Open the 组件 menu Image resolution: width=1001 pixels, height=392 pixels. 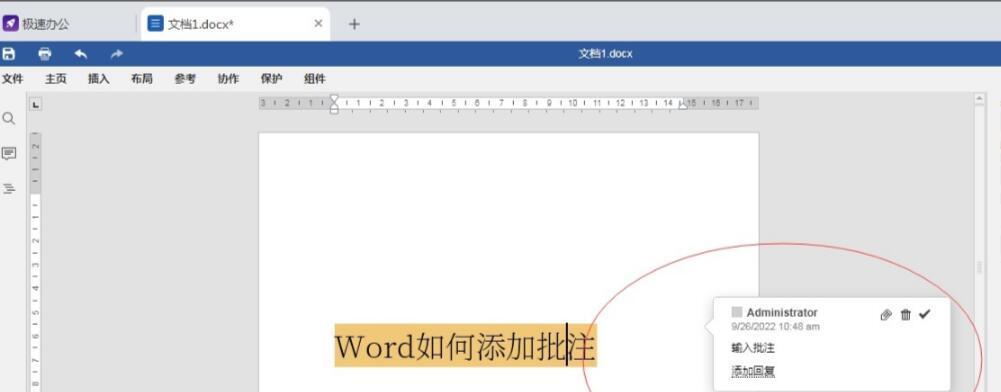pyautogui.click(x=315, y=79)
